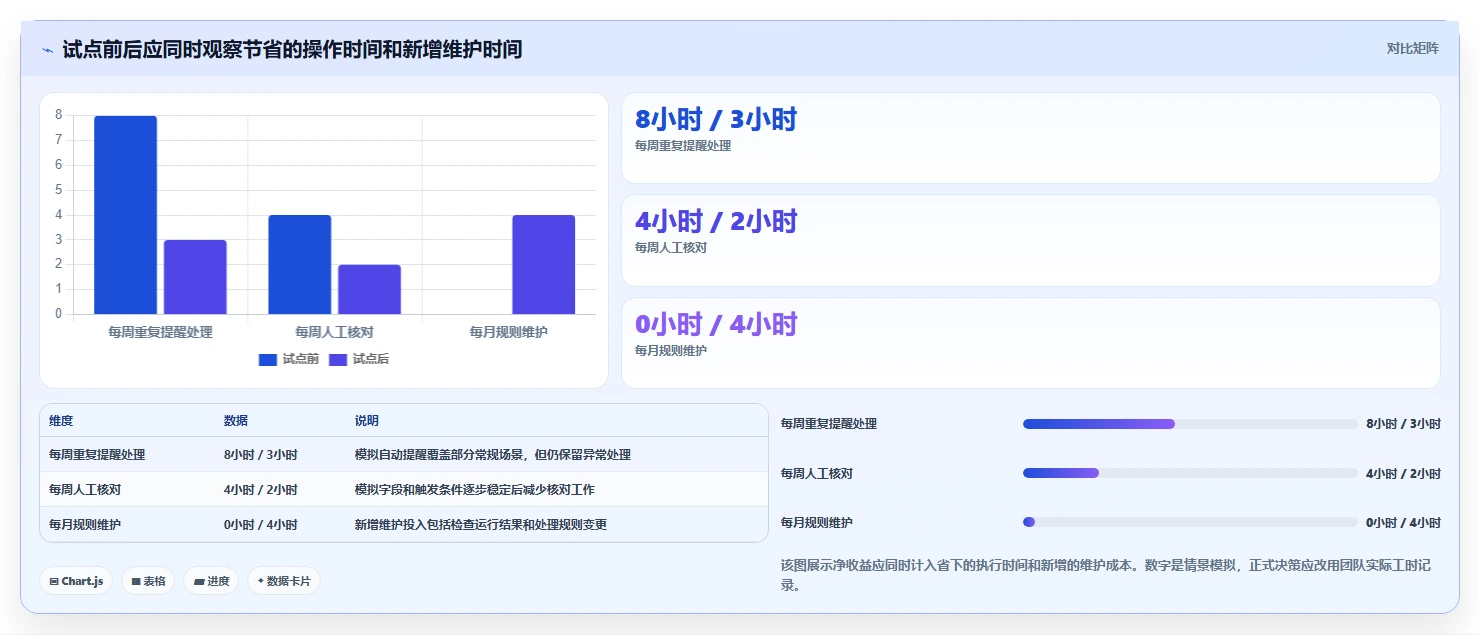Viewport: 1480px width, 635px height.
Task: Open the 0小时 / 4小时 data card
Action: 1031,343
